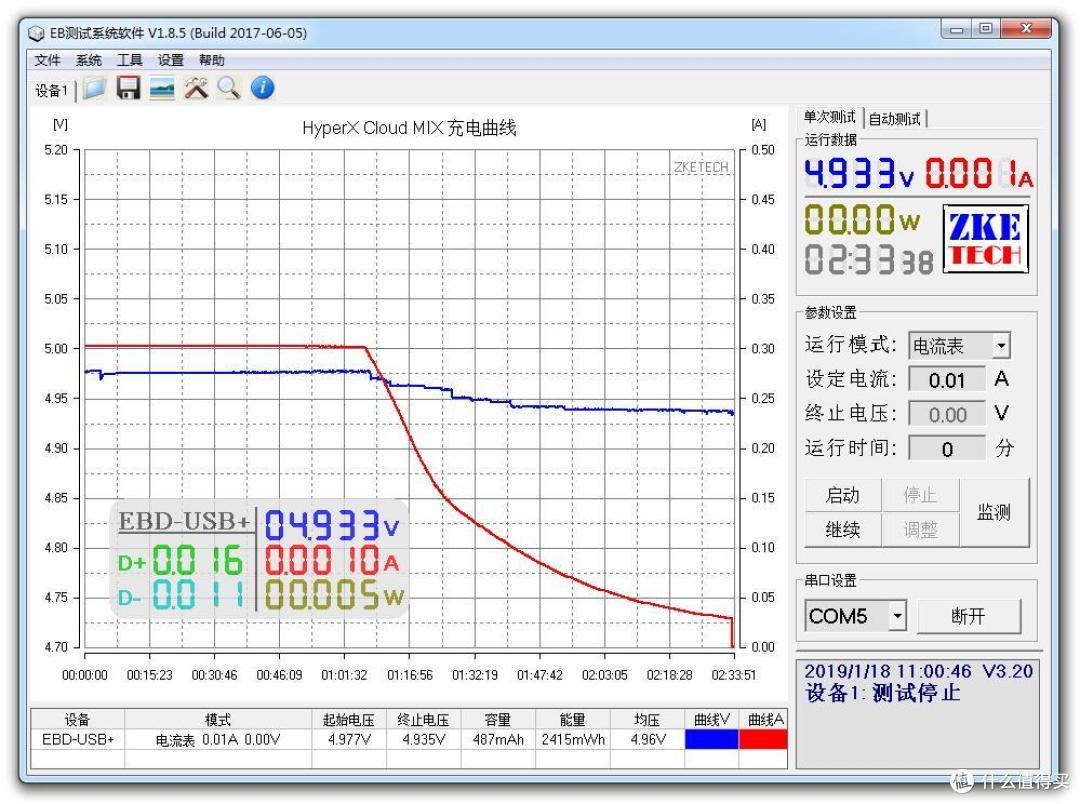
Task: Click the magnifying glass zoom icon
Action: 229,88
